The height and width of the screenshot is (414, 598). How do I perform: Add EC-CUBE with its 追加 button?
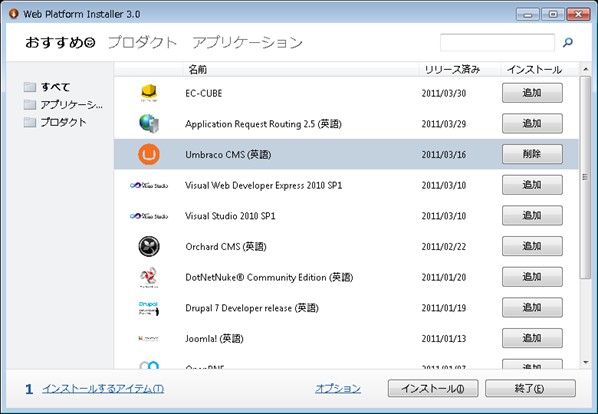click(x=532, y=93)
